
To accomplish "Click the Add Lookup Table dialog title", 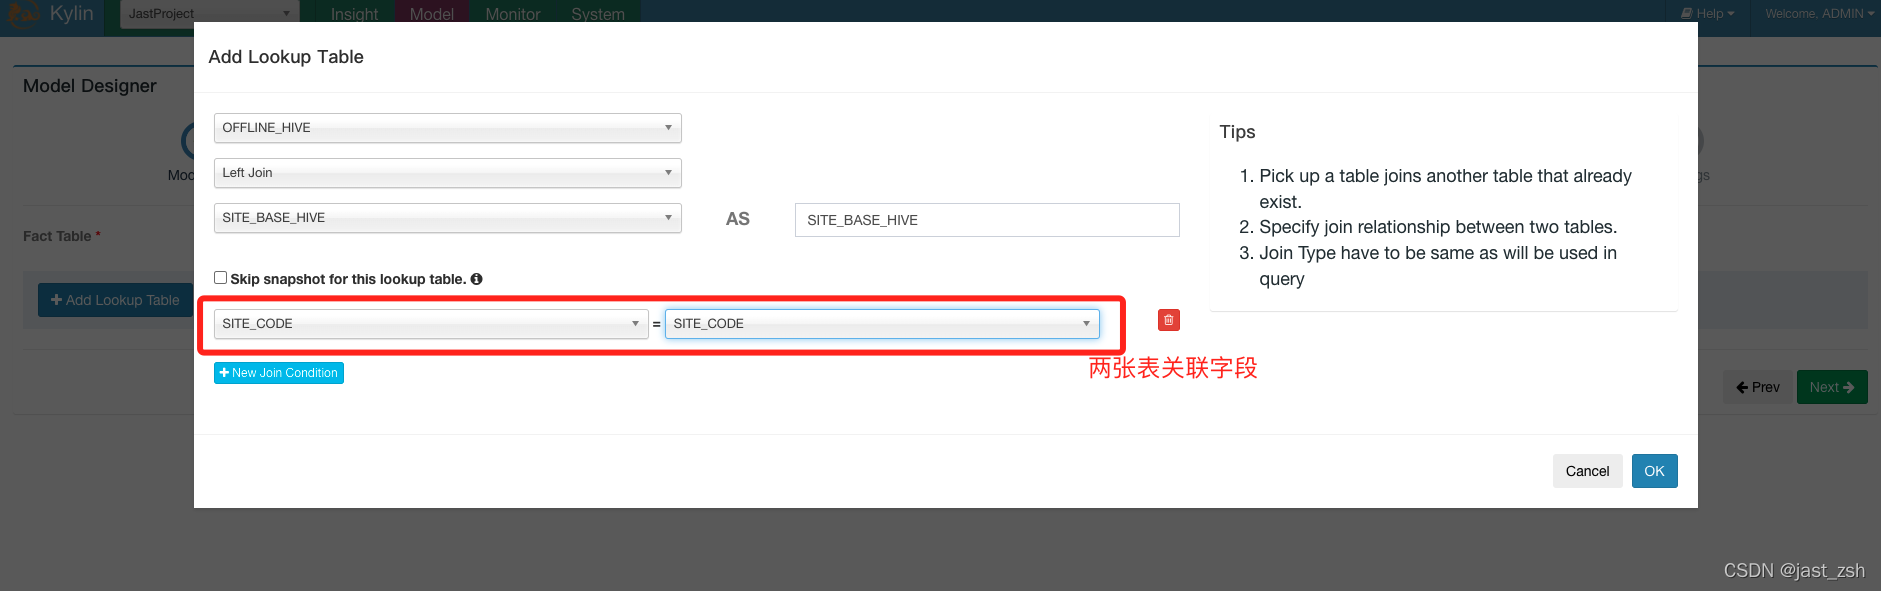I will pos(286,57).
